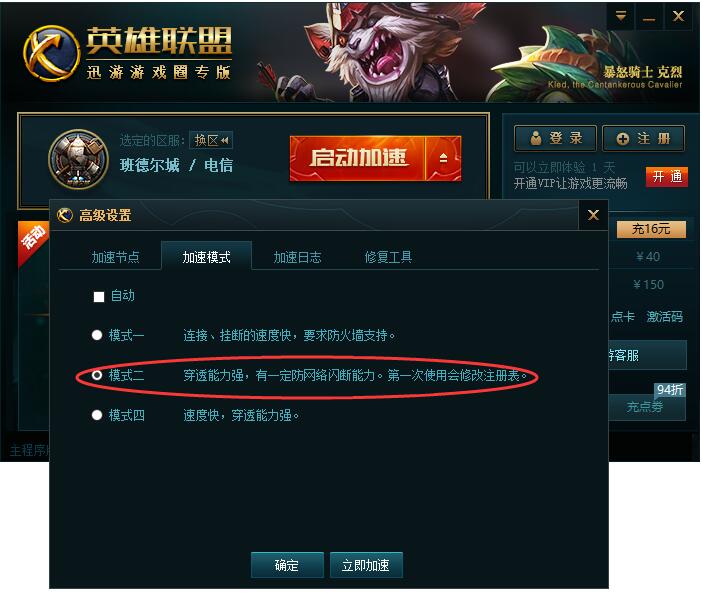Click the 确定 confirm button
Viewport: 702px width, 593px height.
point(287,565)
